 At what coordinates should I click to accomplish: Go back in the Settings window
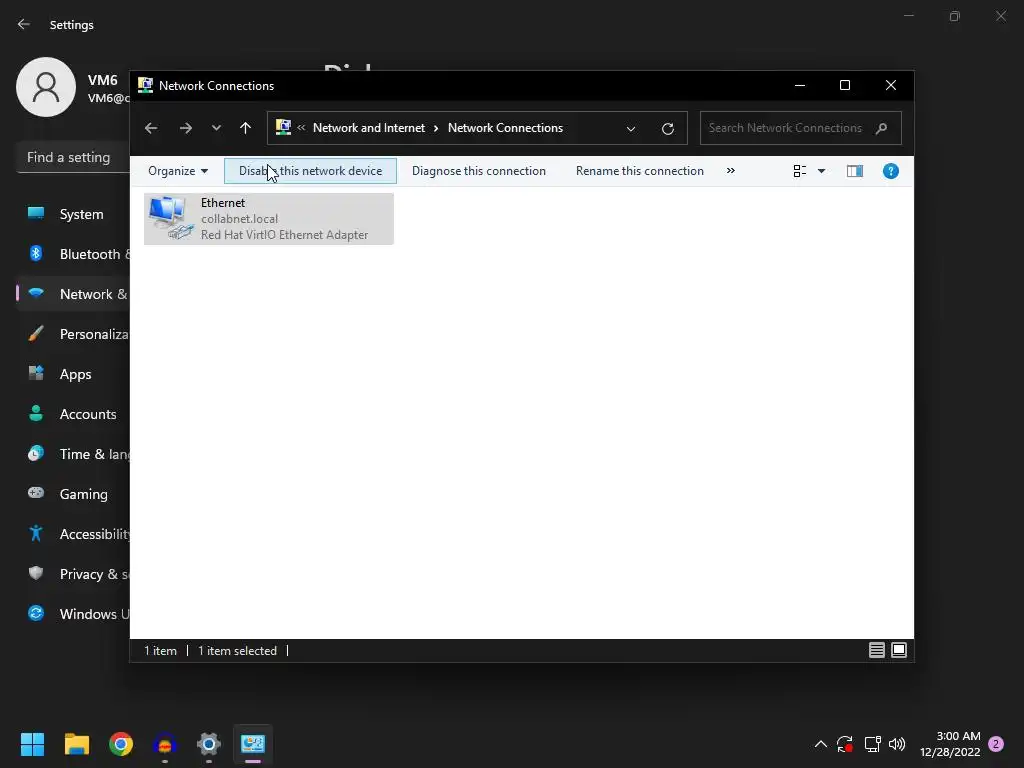click(24, 24)
